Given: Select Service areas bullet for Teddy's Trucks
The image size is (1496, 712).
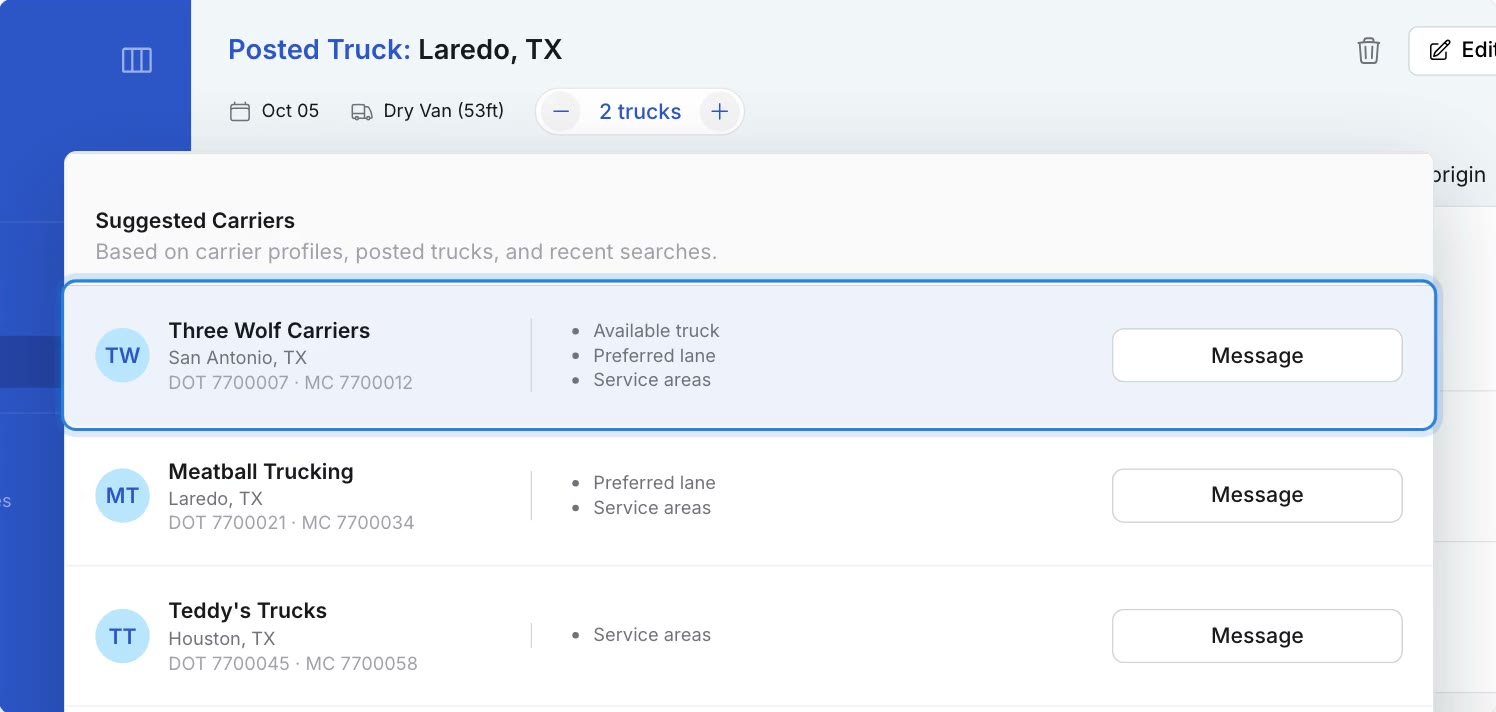Looking at the screenshot, I should [652, 635].
